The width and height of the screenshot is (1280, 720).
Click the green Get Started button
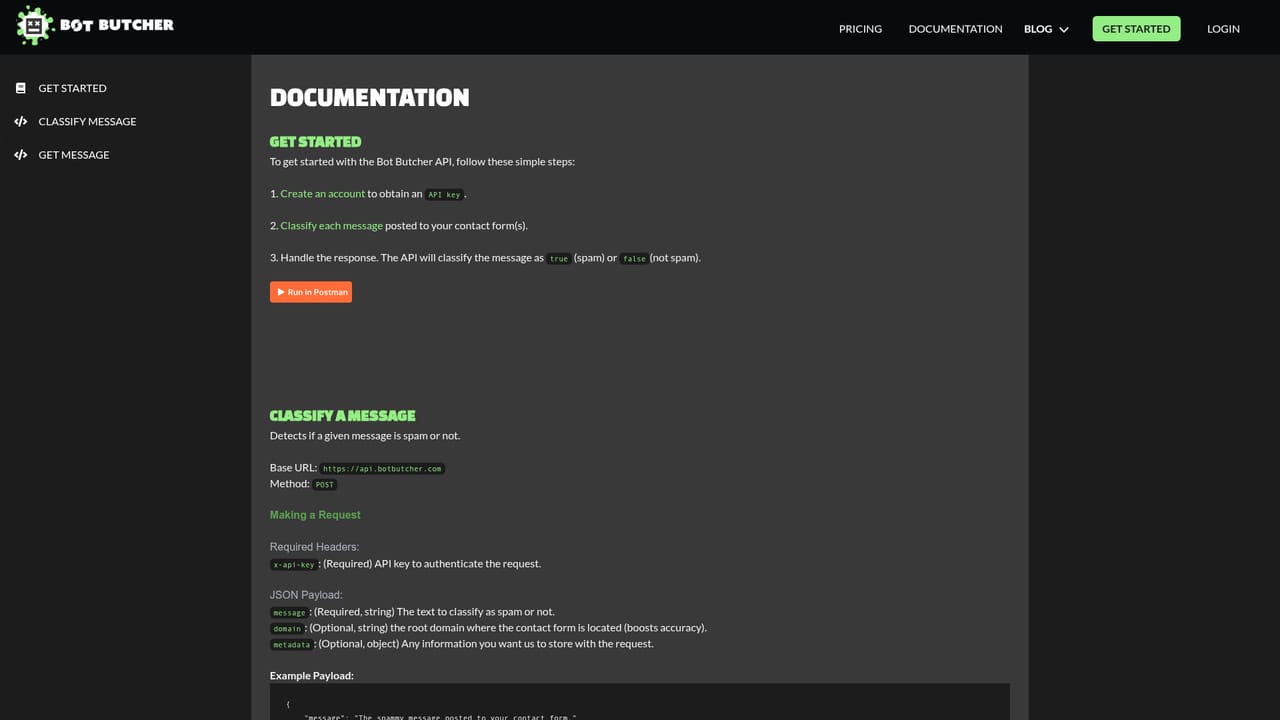pos(1136,29)
